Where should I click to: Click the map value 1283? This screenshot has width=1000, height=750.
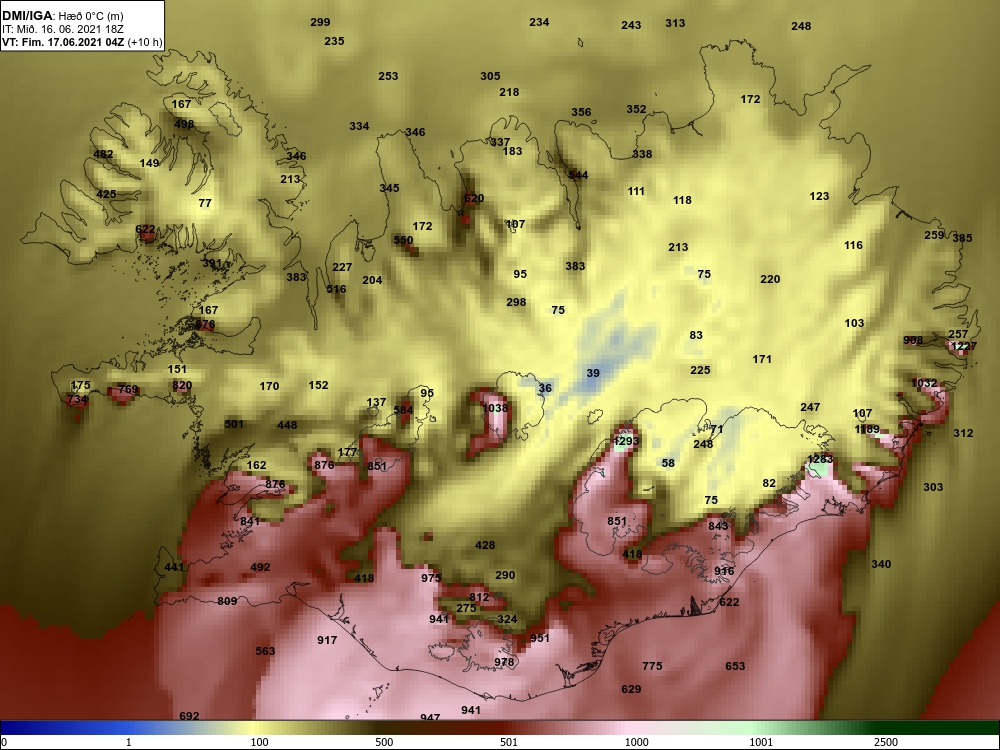click(x=820, y=459)
